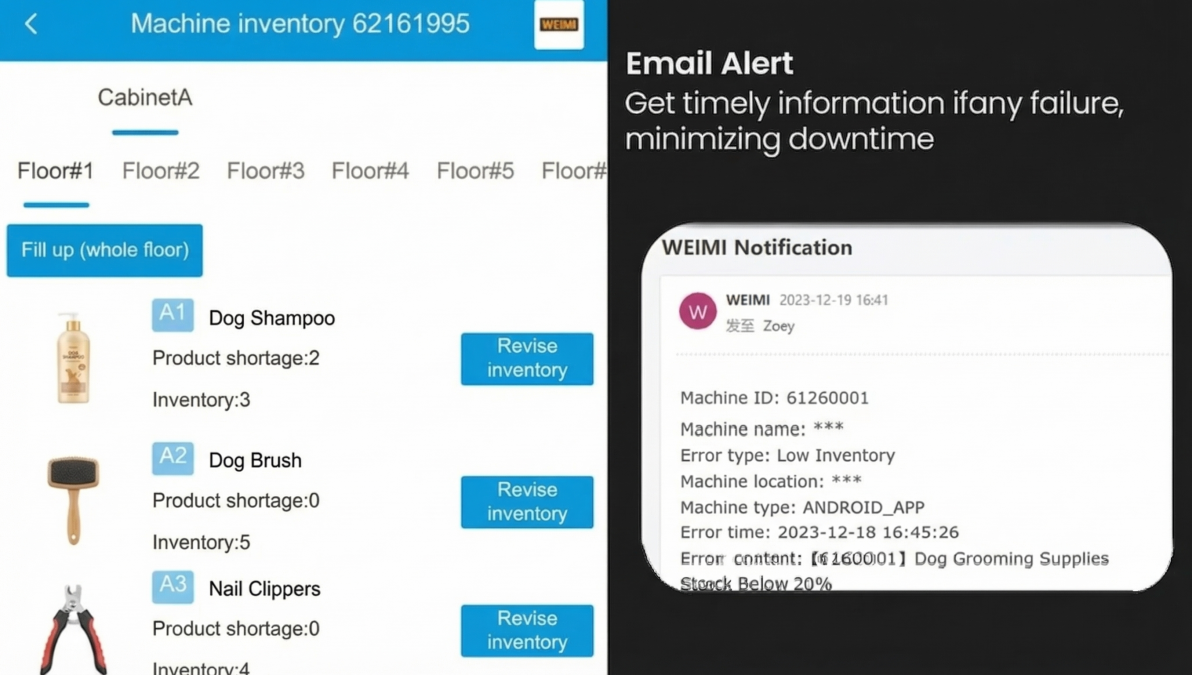Click 'Inventory:5' under Dog Brush
This screenshot has width=1192, height=675.
201,543
